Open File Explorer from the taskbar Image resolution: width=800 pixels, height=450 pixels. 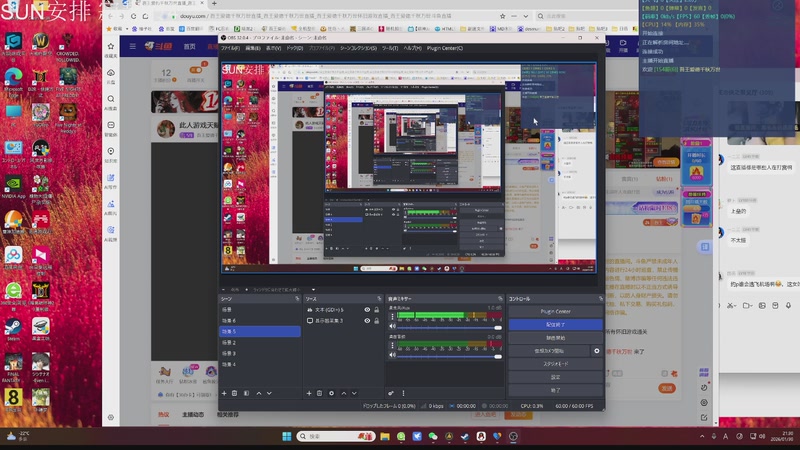[385, 437]
